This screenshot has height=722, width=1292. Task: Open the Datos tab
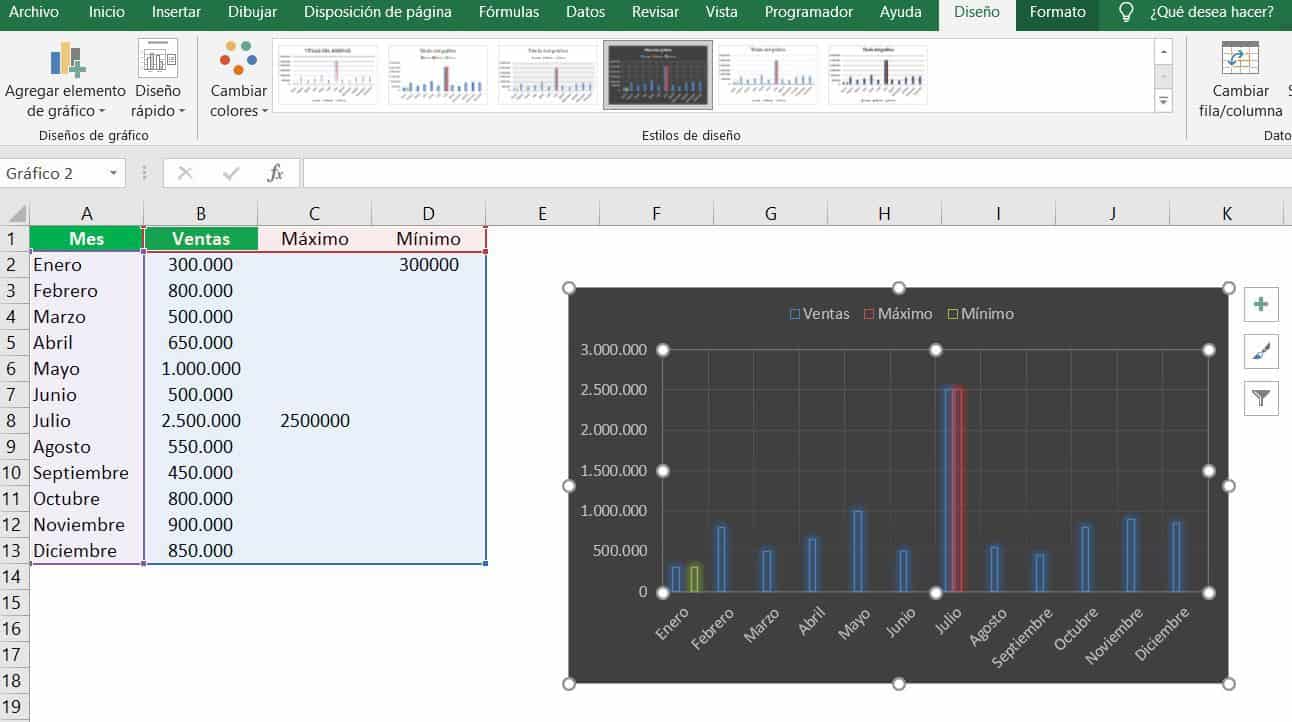pyautogui.click(x=585, y=12)
